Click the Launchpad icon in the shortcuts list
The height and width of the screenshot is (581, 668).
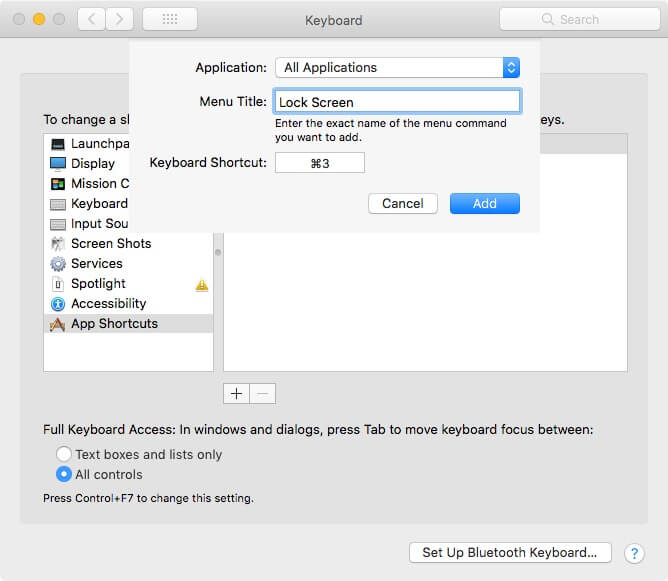pyautogui.click(x=58, y=144)
